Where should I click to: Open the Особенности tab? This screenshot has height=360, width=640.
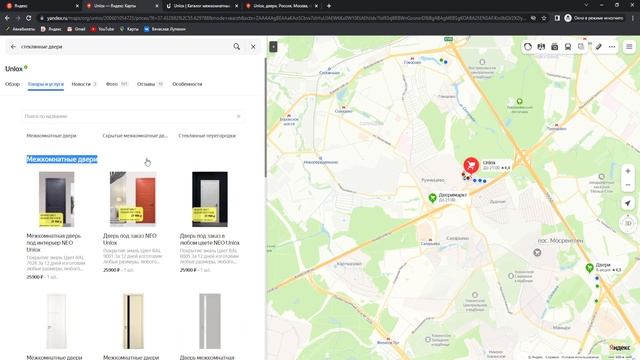click(x=187, y=84)
